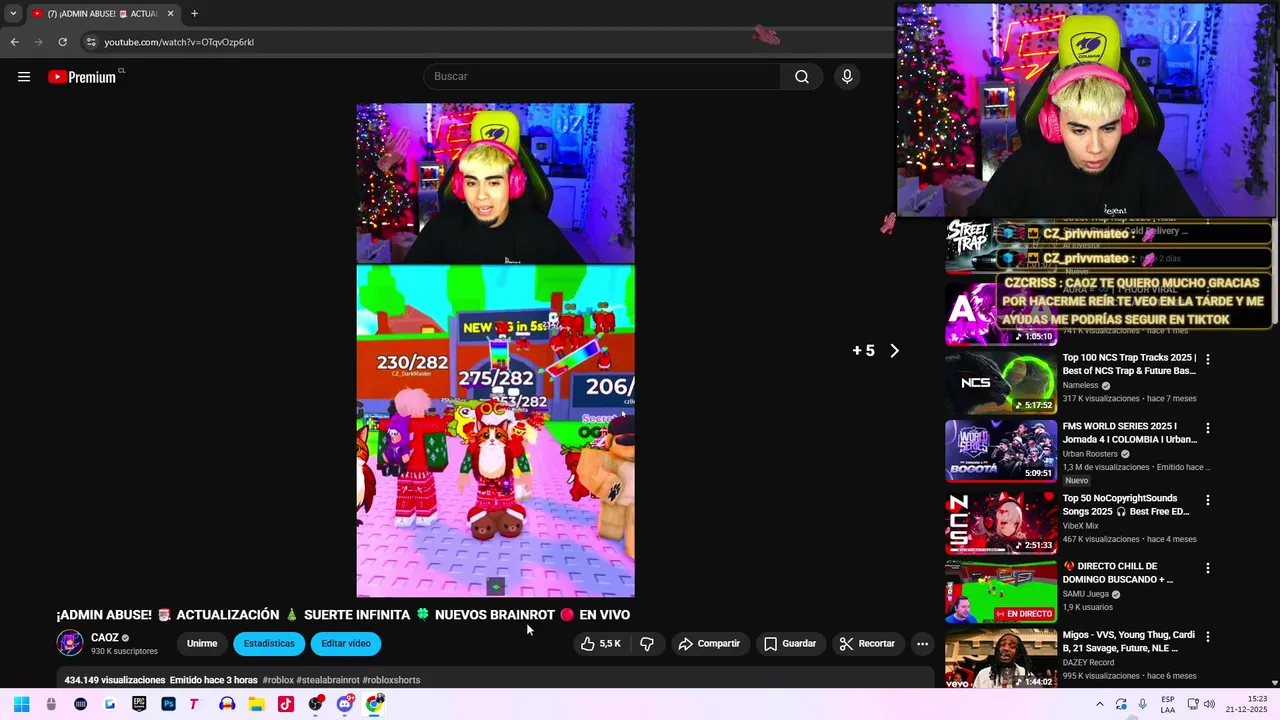Image resolution: width=1280 pixels, height=720 pixels.
Task: Open Estadísticas for the video
Action: [269, 644]
